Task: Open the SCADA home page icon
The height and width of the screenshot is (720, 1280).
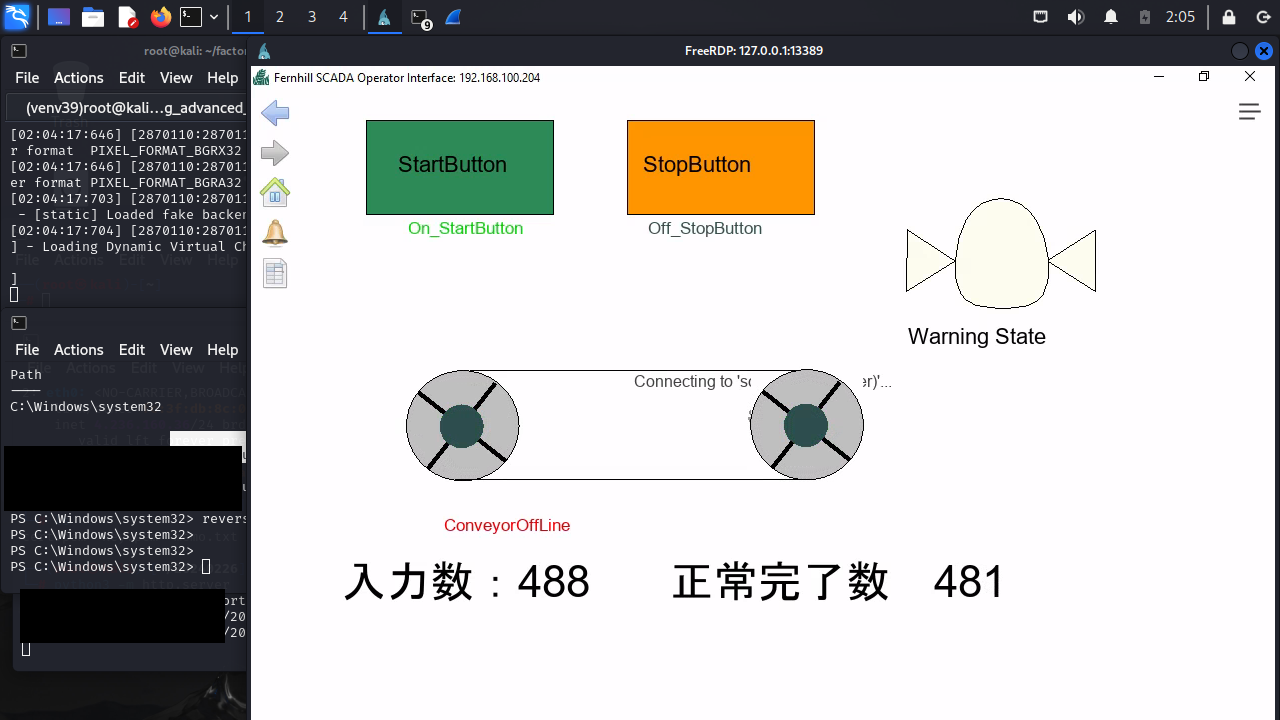Action: [x=275, y=192]
